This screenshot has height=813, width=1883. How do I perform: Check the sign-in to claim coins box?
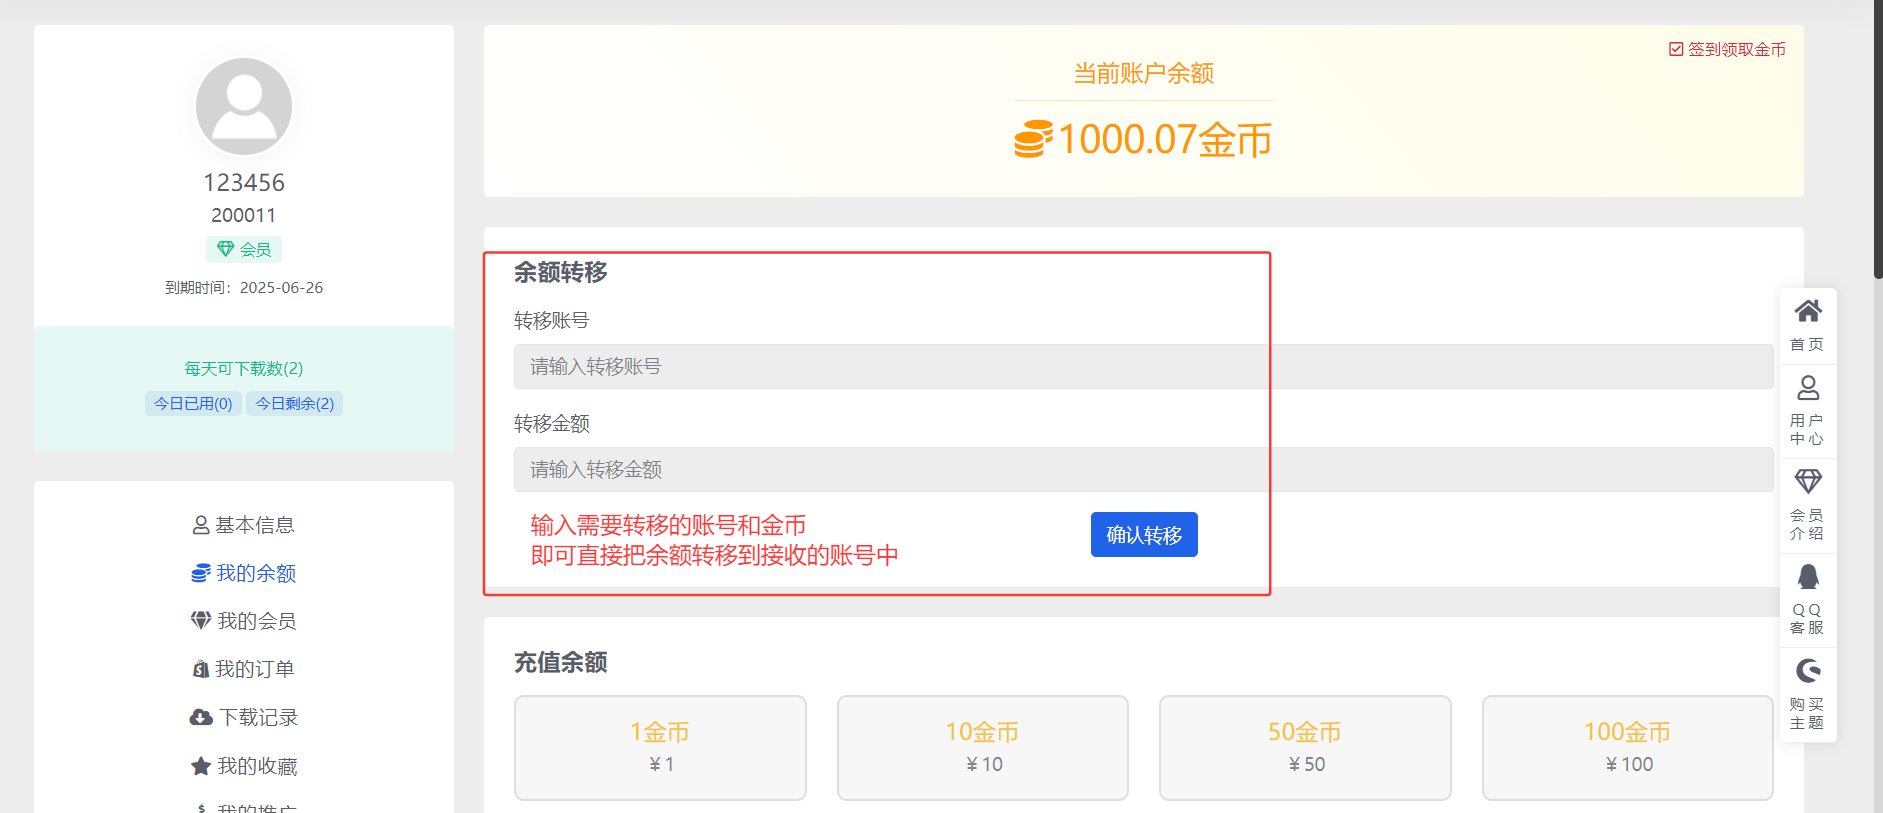click(x=1676, y=49)
